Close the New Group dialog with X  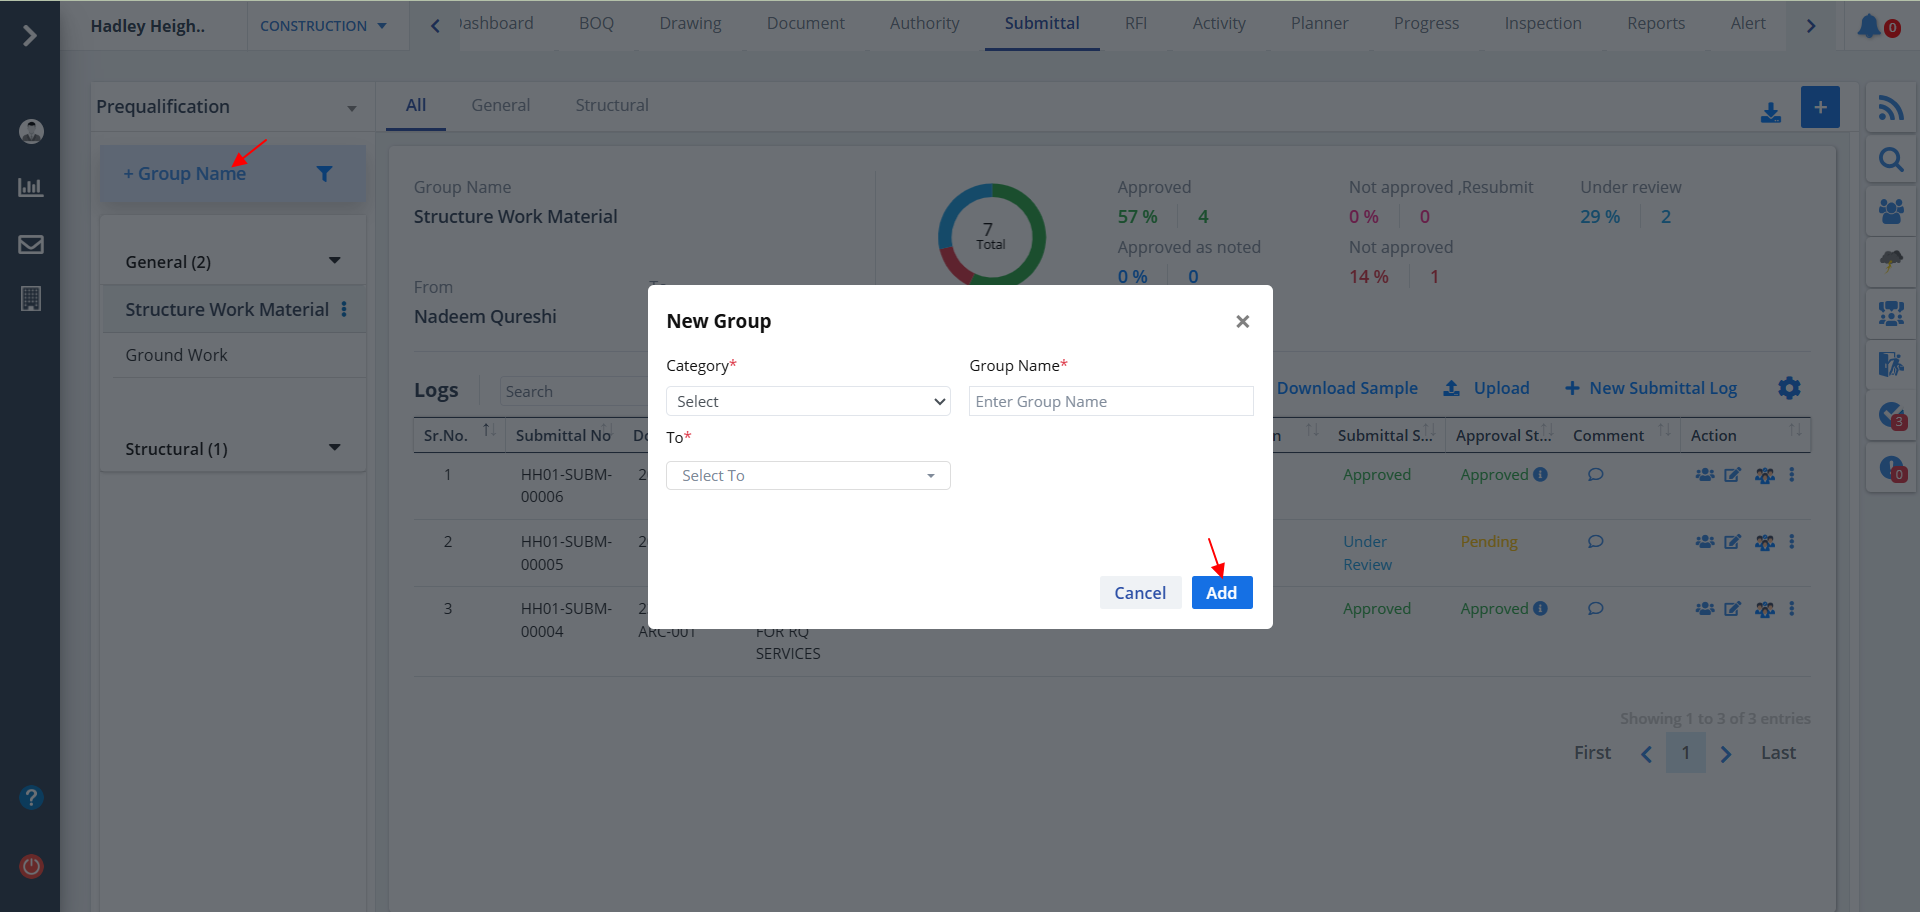pyautogui.click(x=1242, y=321)
